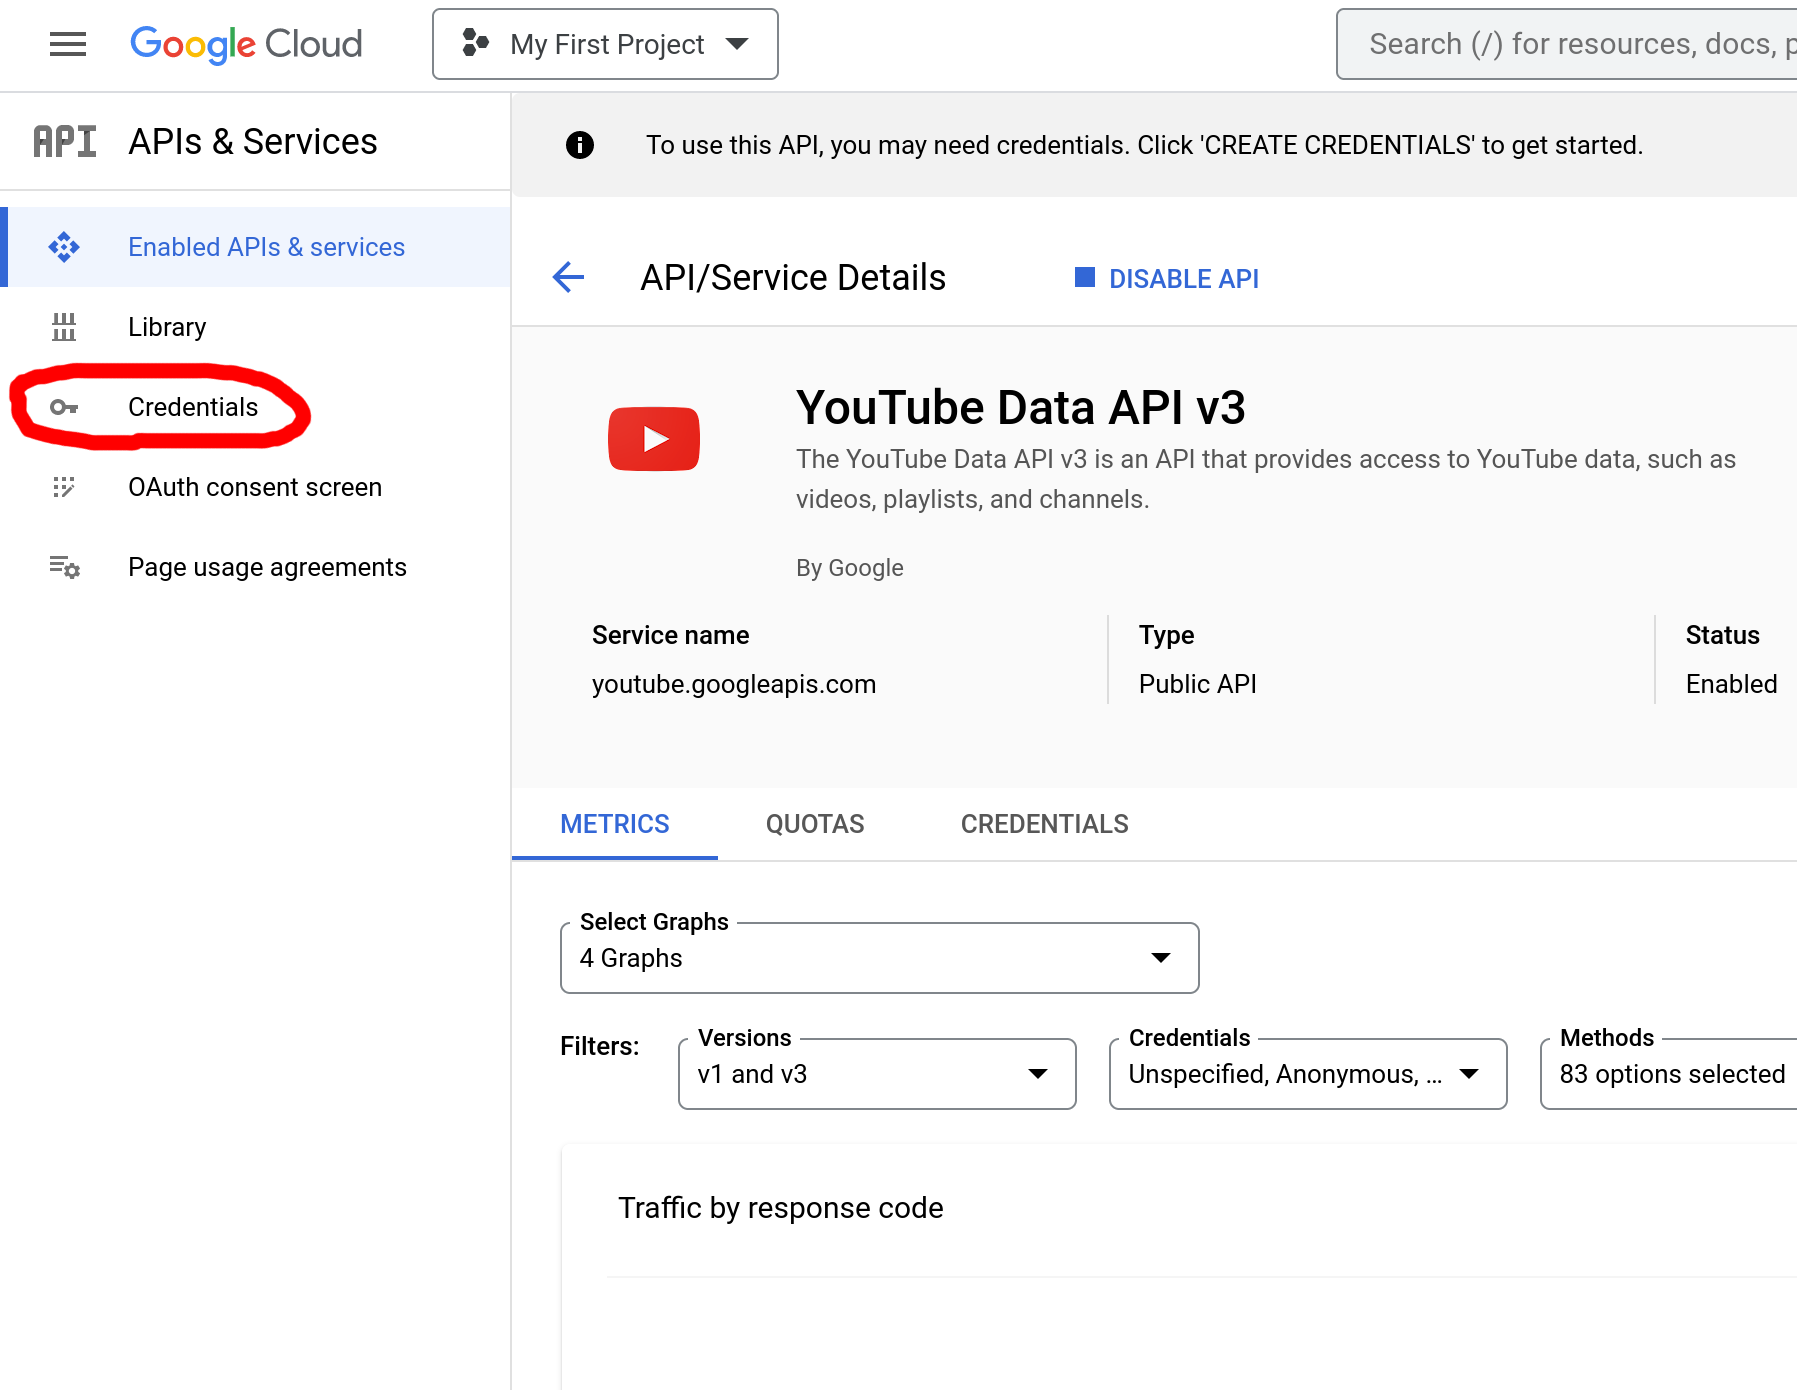The width and height of the screenshot is (1797, 1390).
Task: Open the Library menu item
Action: pos(255,327)
